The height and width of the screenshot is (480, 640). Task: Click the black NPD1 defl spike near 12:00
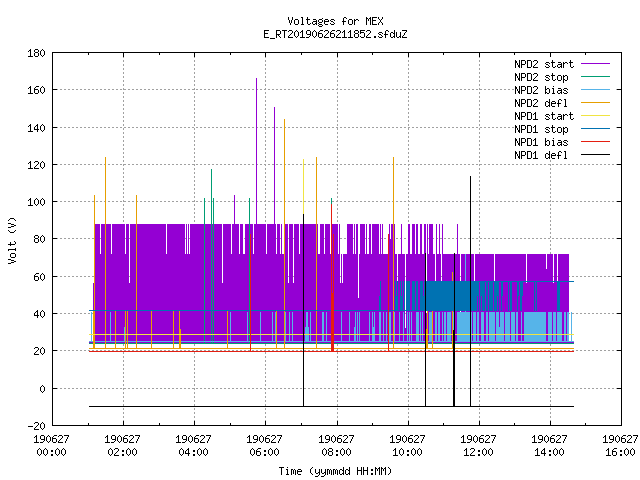coord(470,291)
